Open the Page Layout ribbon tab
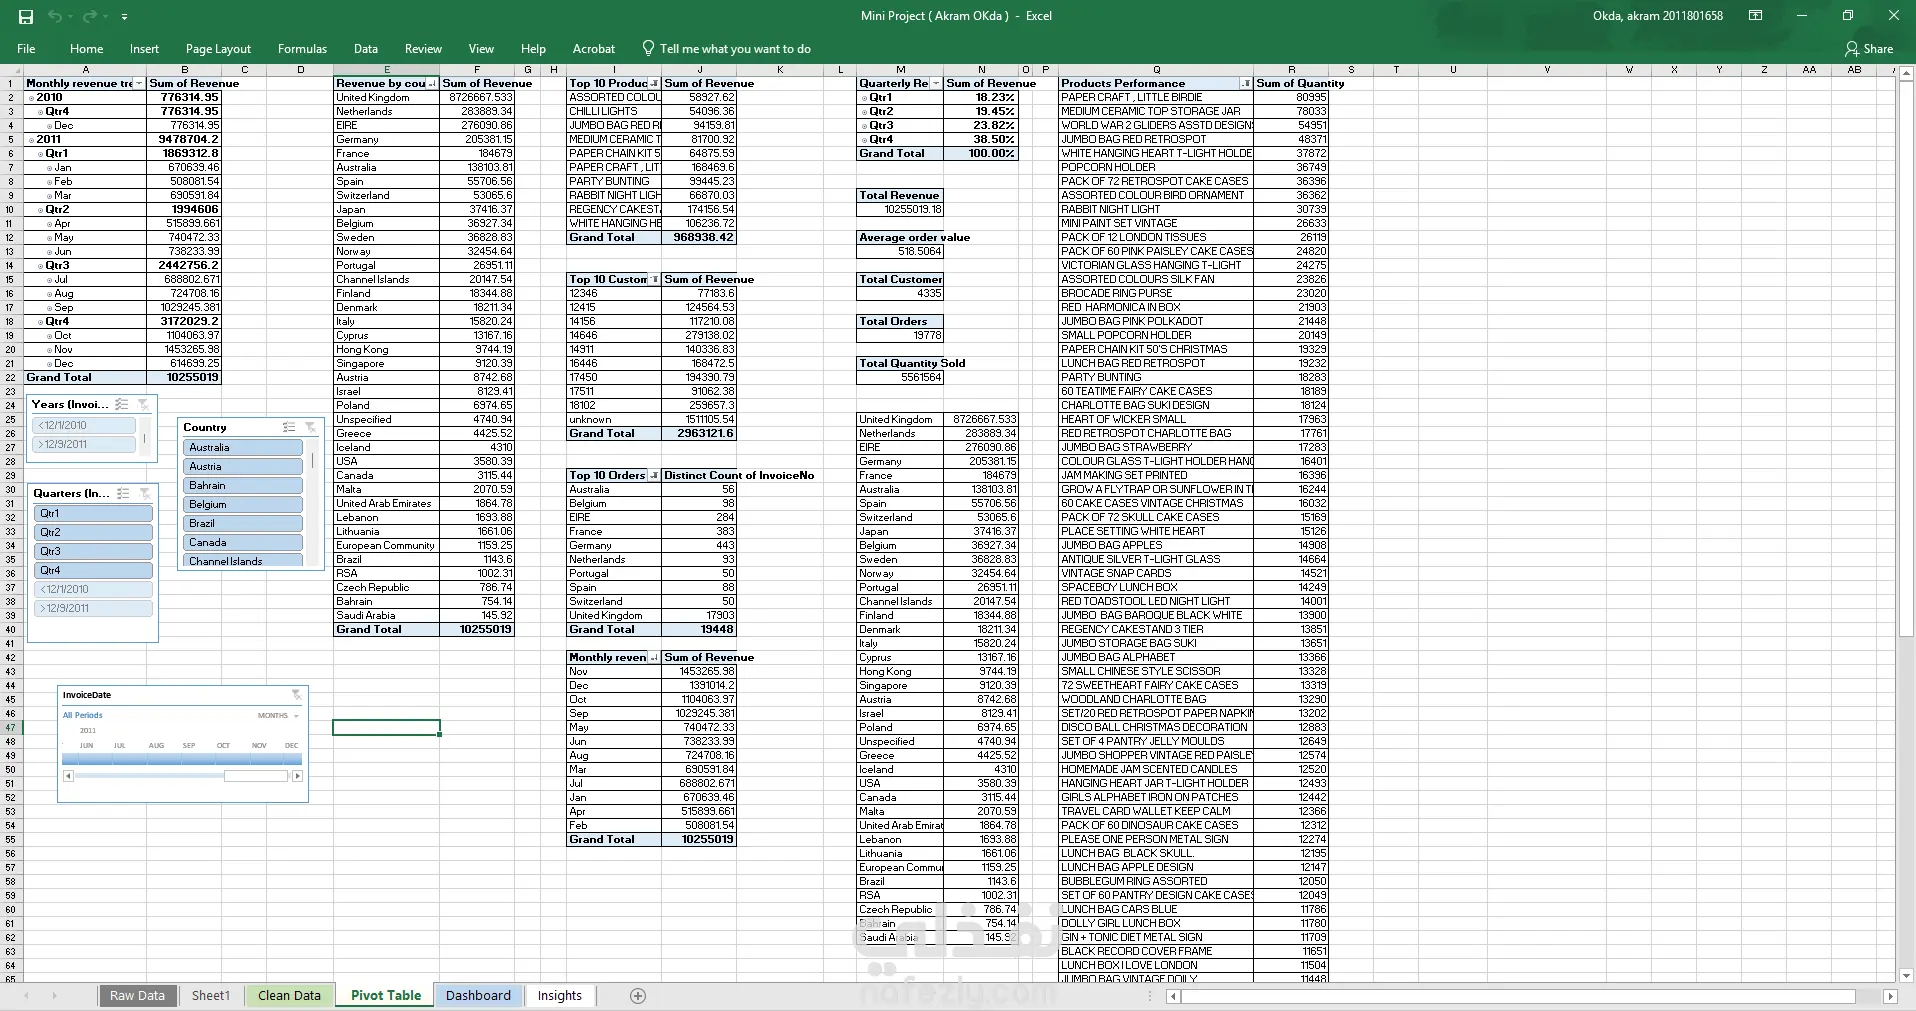This screenshot has width=1916, height=1011. (x=218, y=48)
